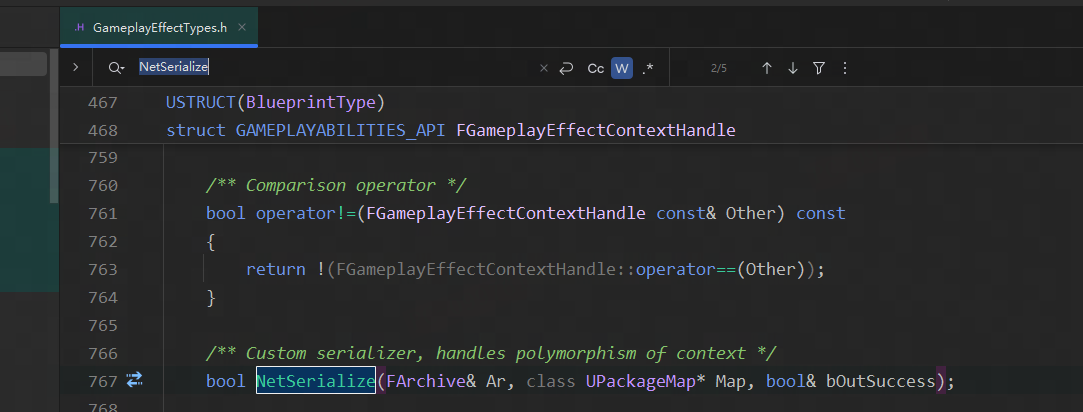
Task: Toggle Match Case (Cc) option
Action: [595, 68]
